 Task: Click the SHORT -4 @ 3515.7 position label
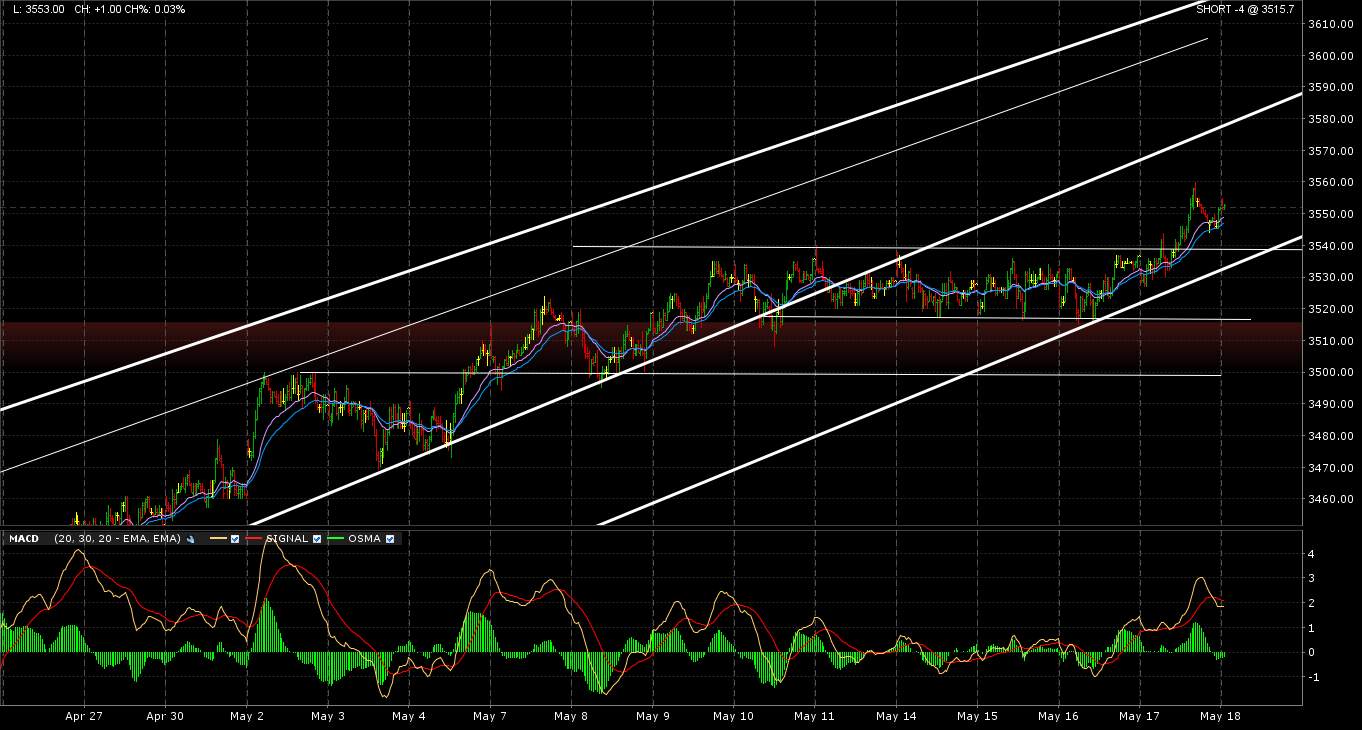click(1244, 9)
